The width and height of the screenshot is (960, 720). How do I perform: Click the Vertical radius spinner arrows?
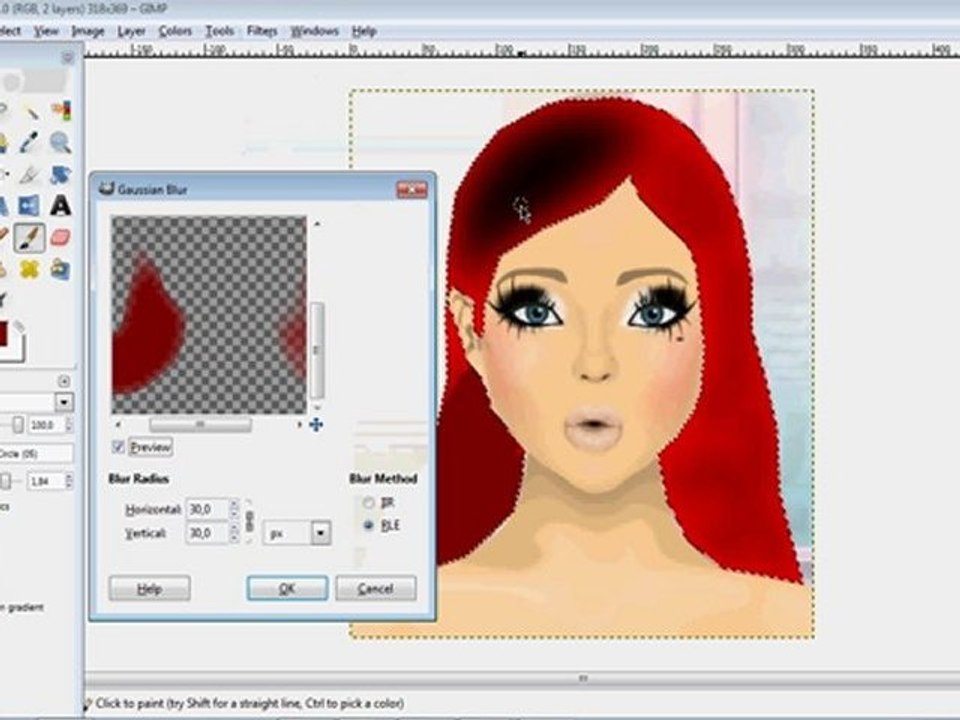point(234,533)
